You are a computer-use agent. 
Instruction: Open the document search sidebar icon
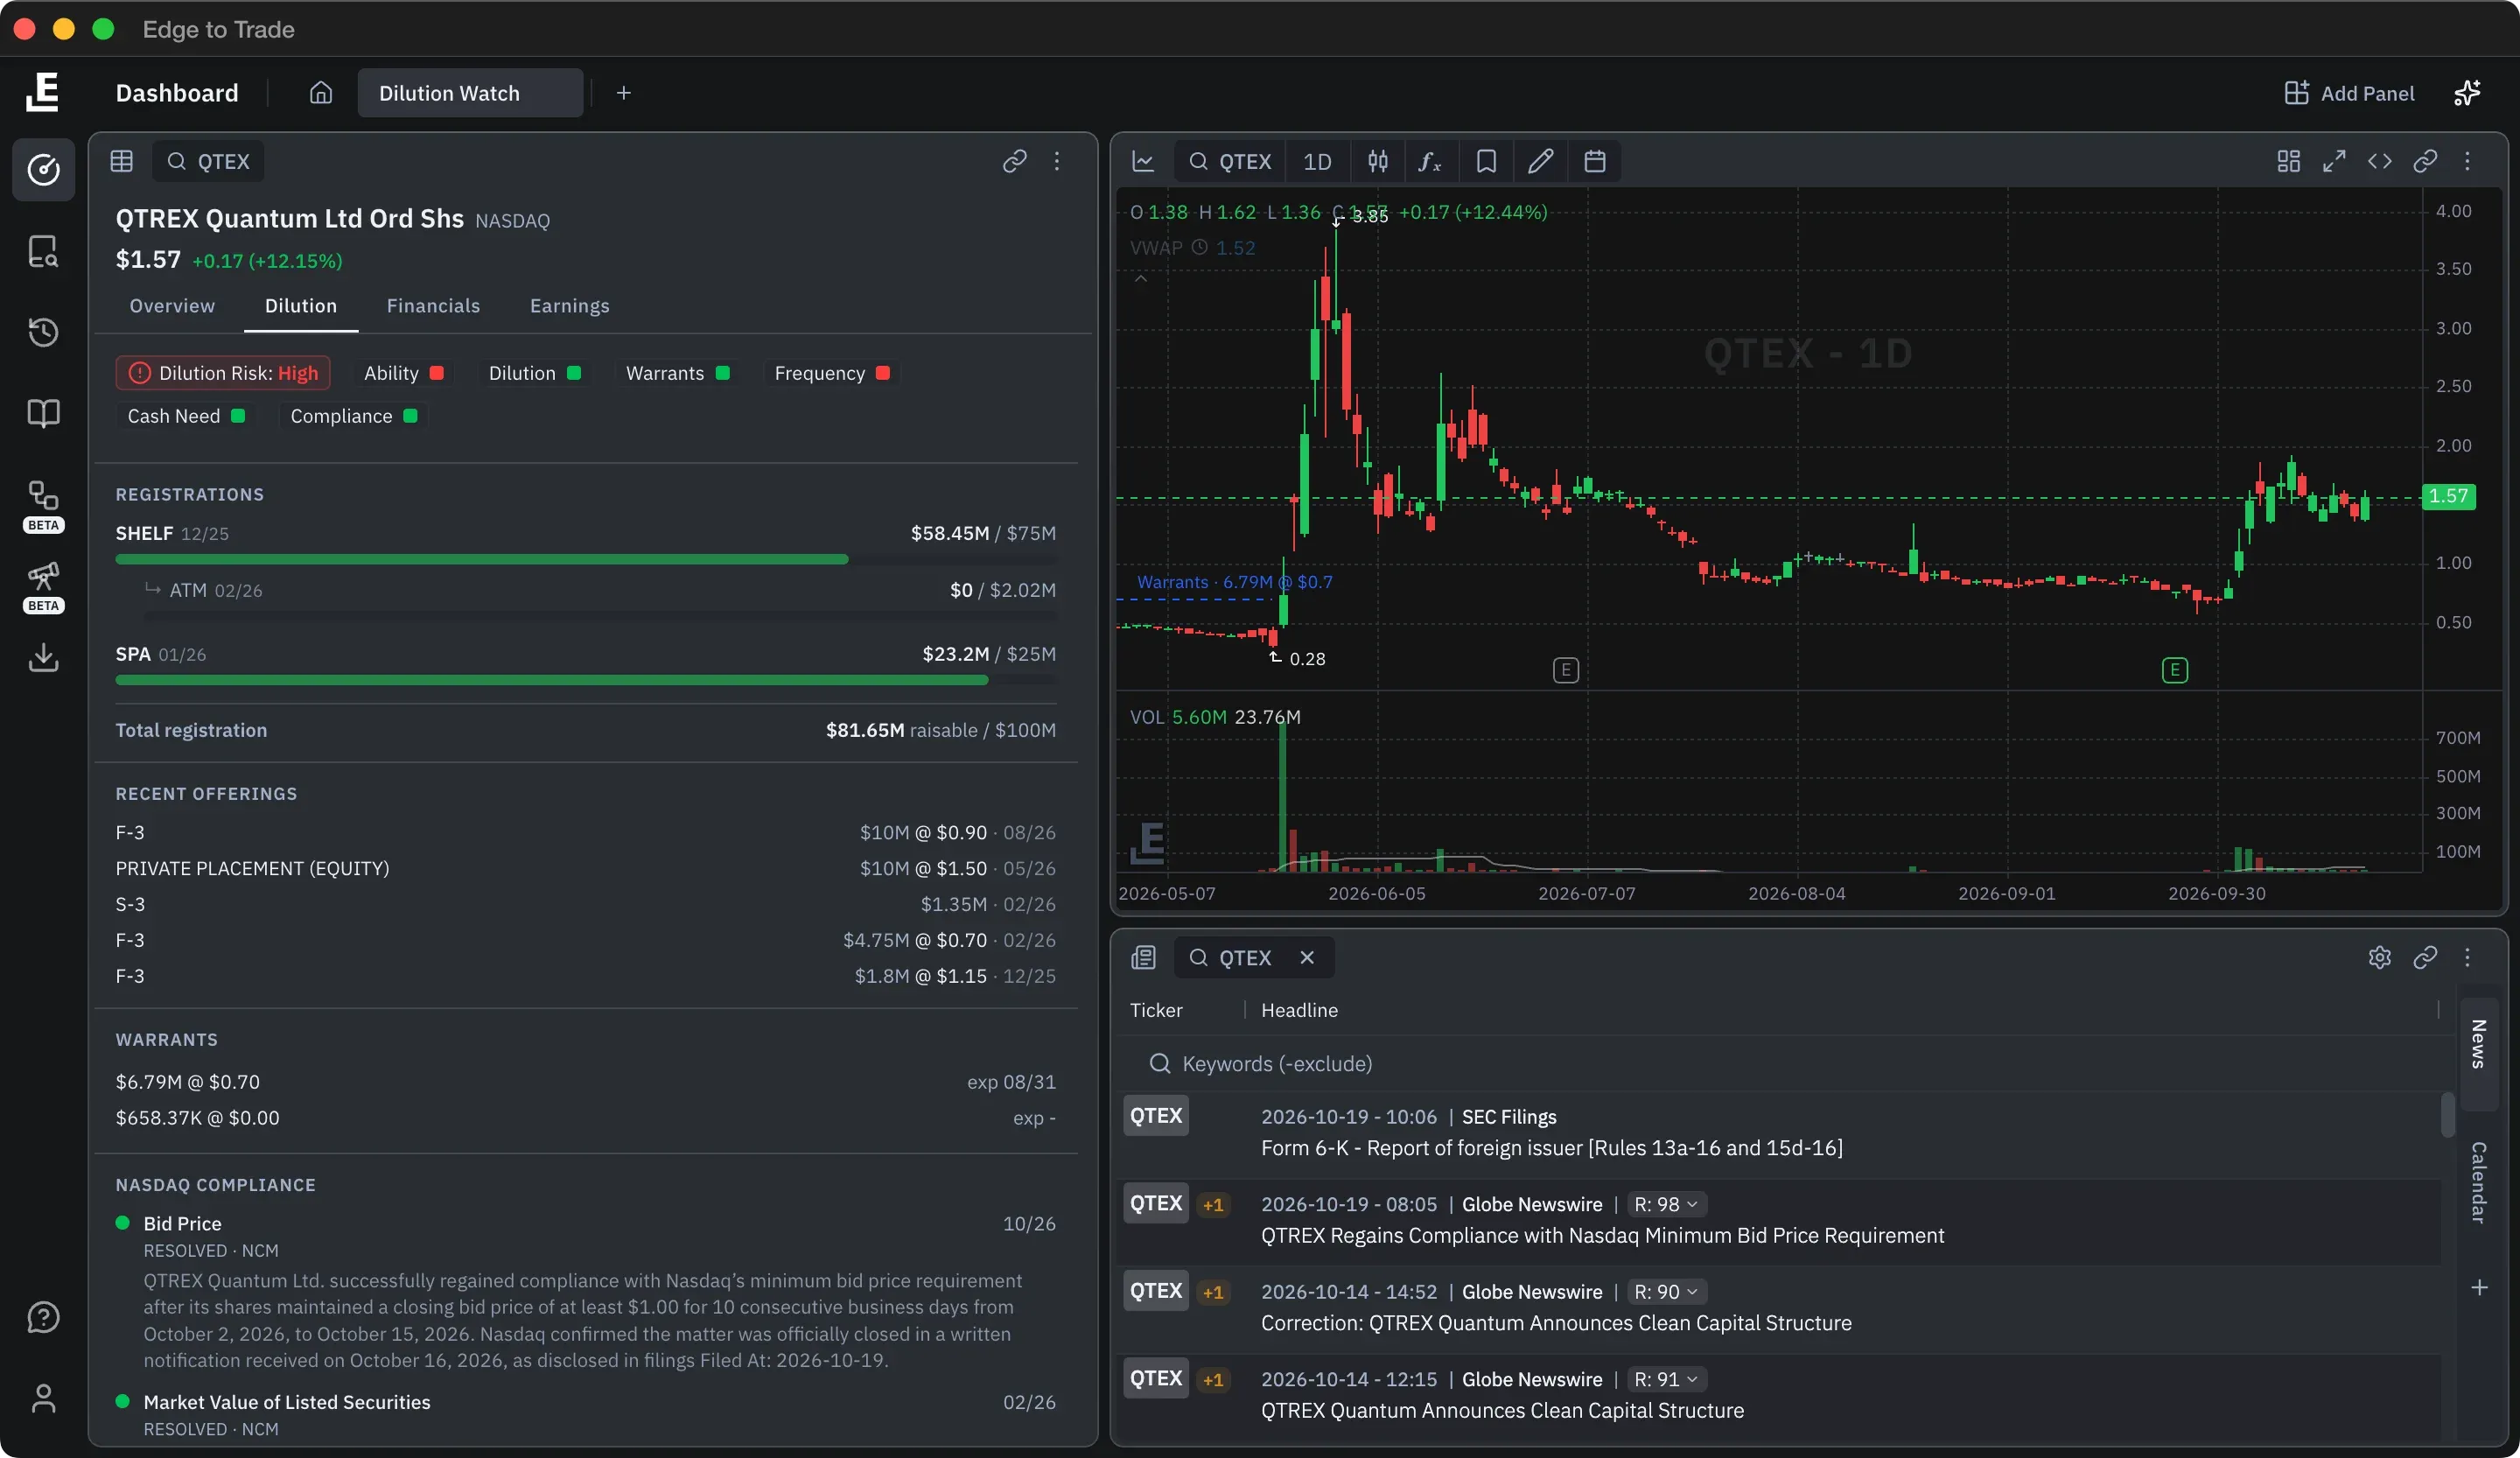pos(43,251)
